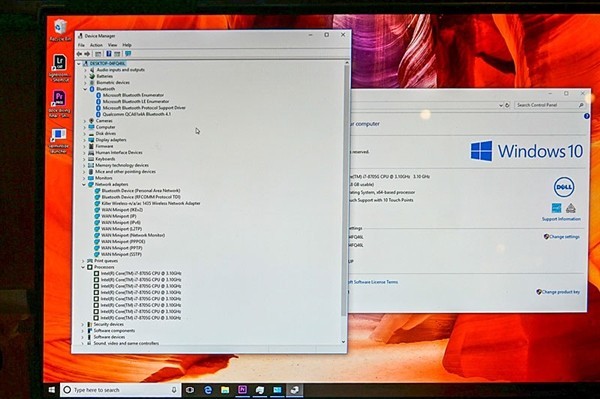Select the Audio inputs and outputs speaker icon
The height and width of the screenshot is (399, 600).
pos(92,70)
